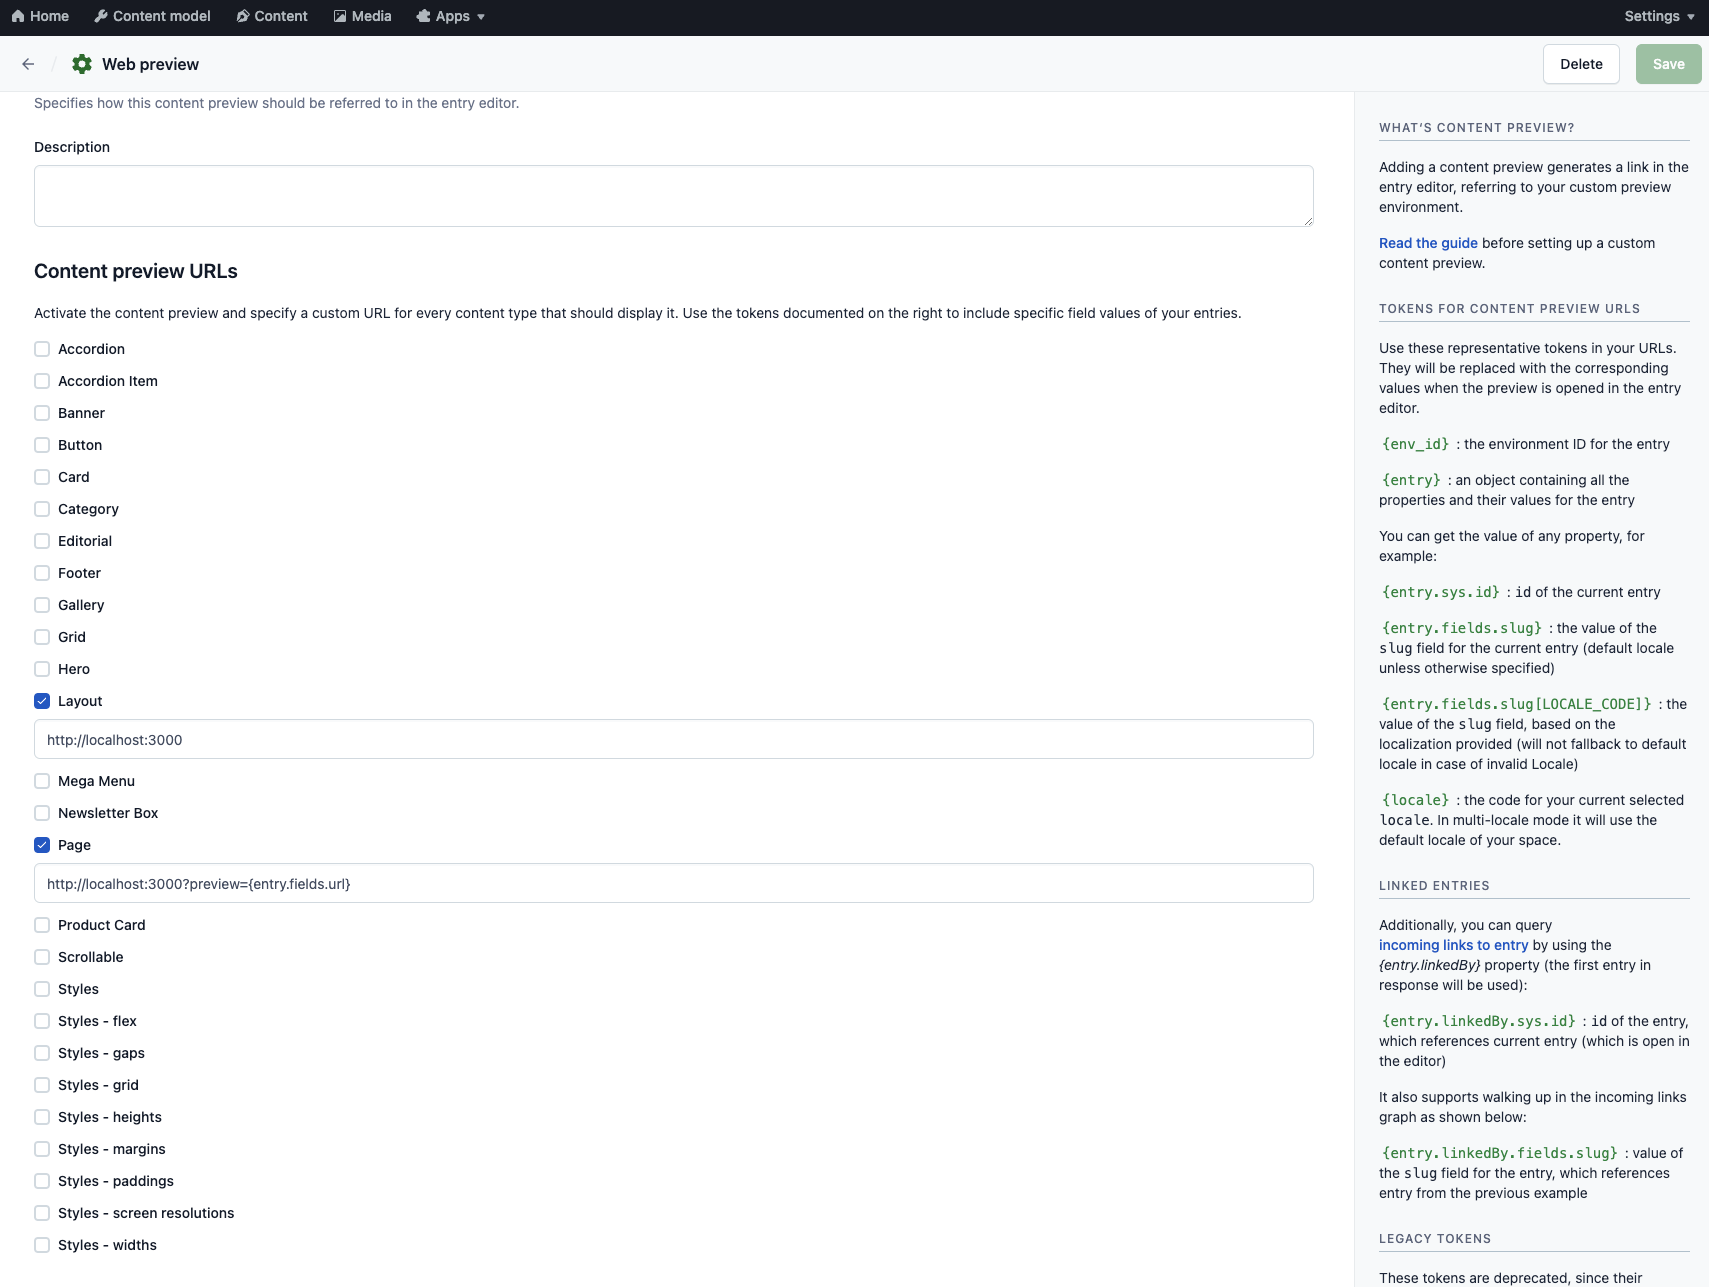Click the Page preview URL input field
Screen dimensions: 1709x1287
pos(674,883)
